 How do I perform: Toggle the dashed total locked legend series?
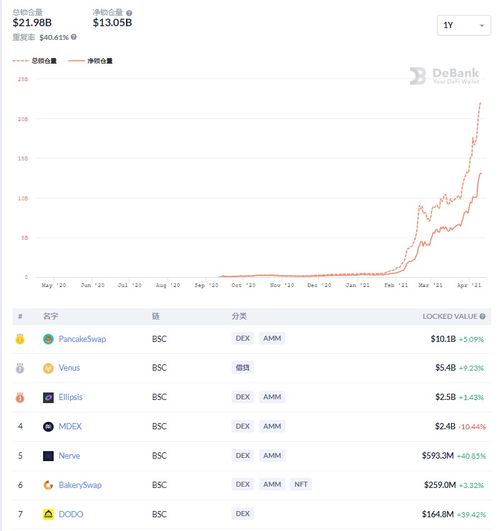click(35, 61)
